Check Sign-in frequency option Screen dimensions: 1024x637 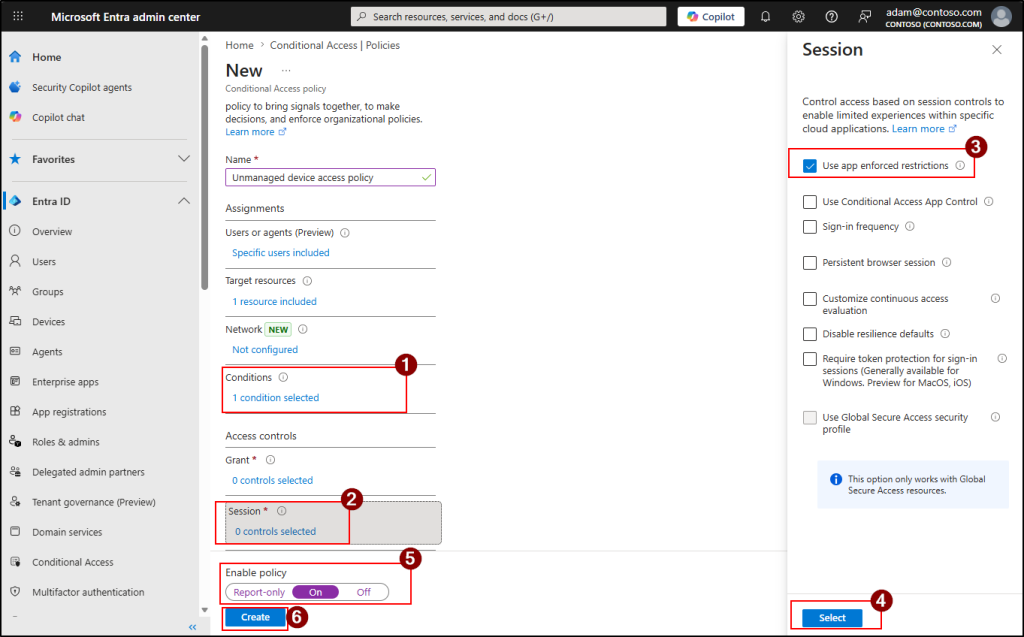810,227
